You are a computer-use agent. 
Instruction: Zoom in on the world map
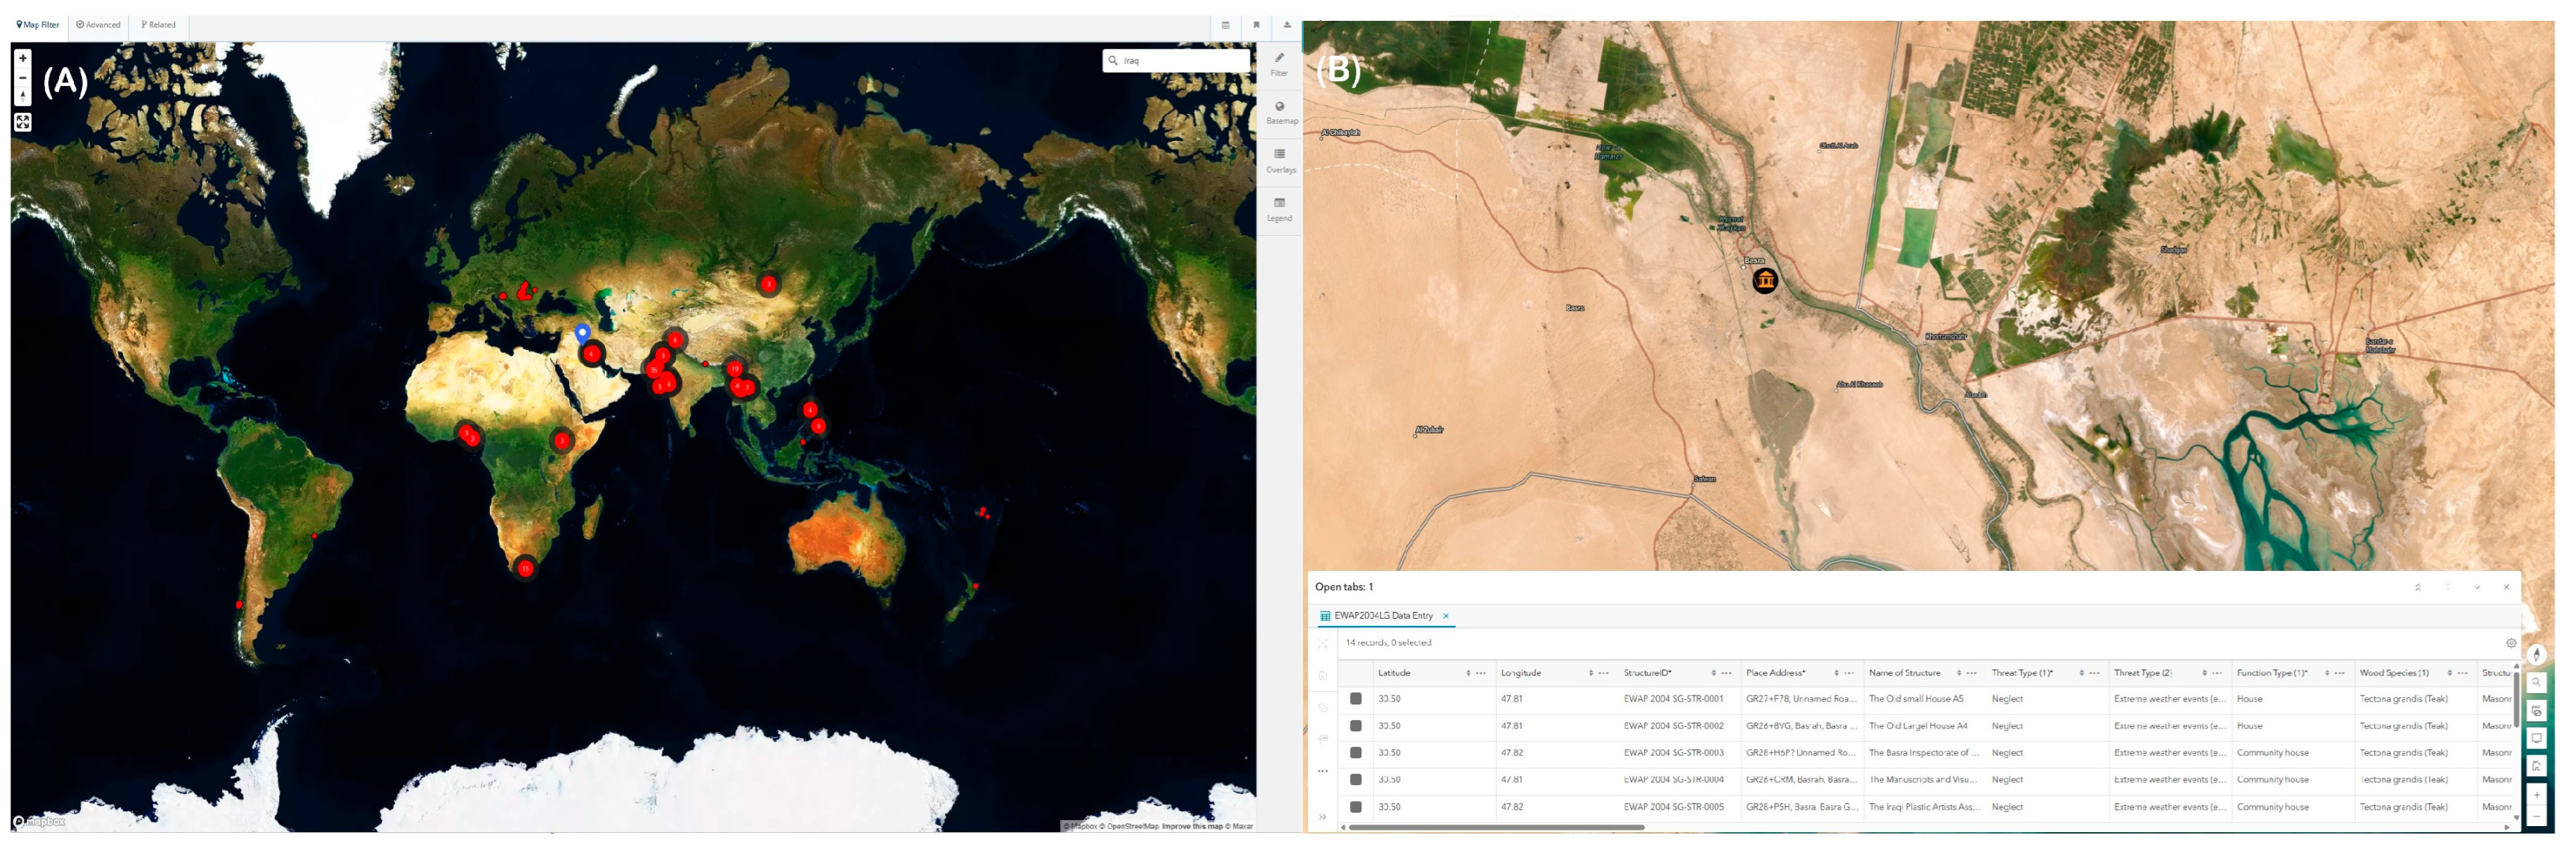pos(23,58)
